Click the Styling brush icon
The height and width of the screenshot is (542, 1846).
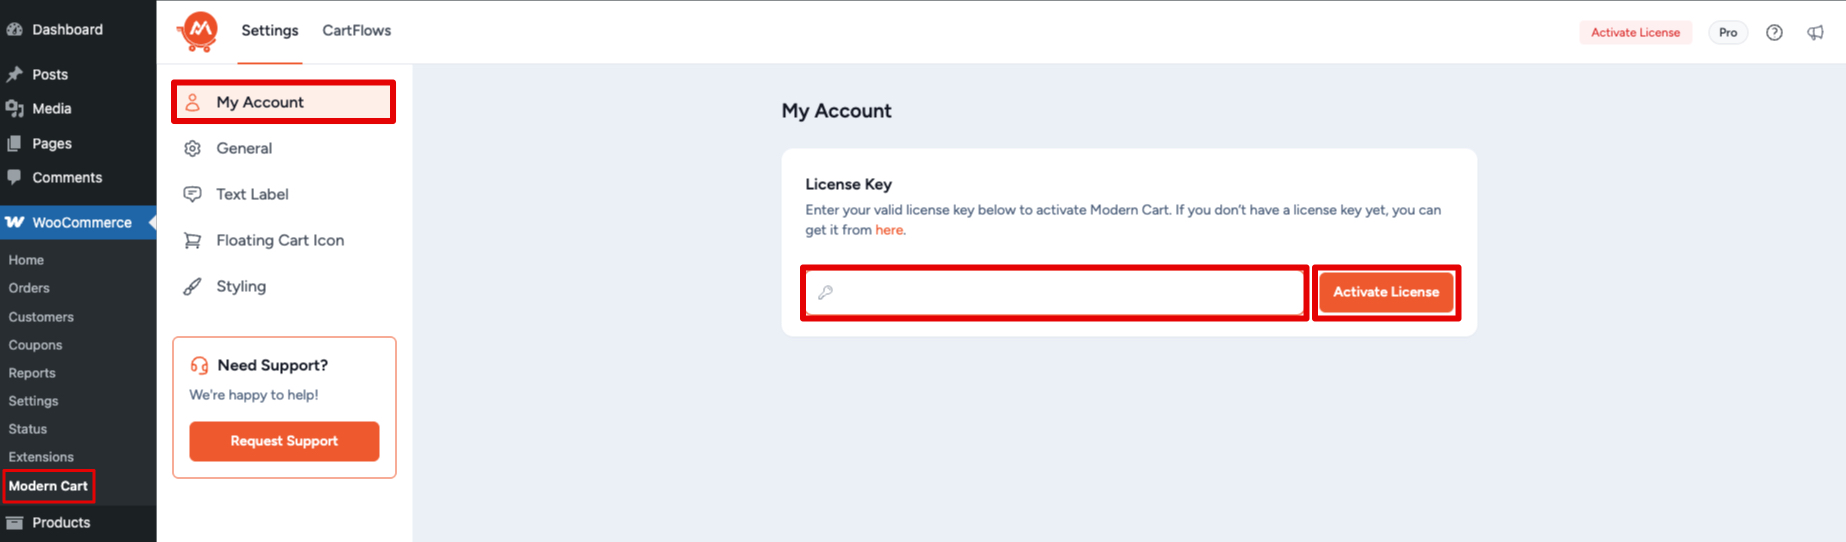(x=192, y=286)
